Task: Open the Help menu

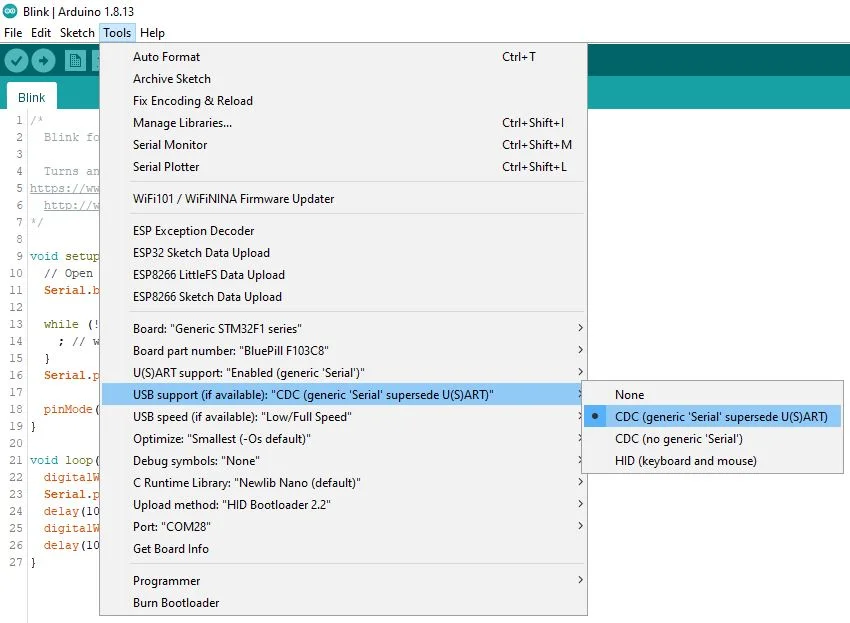Action: 152,33
